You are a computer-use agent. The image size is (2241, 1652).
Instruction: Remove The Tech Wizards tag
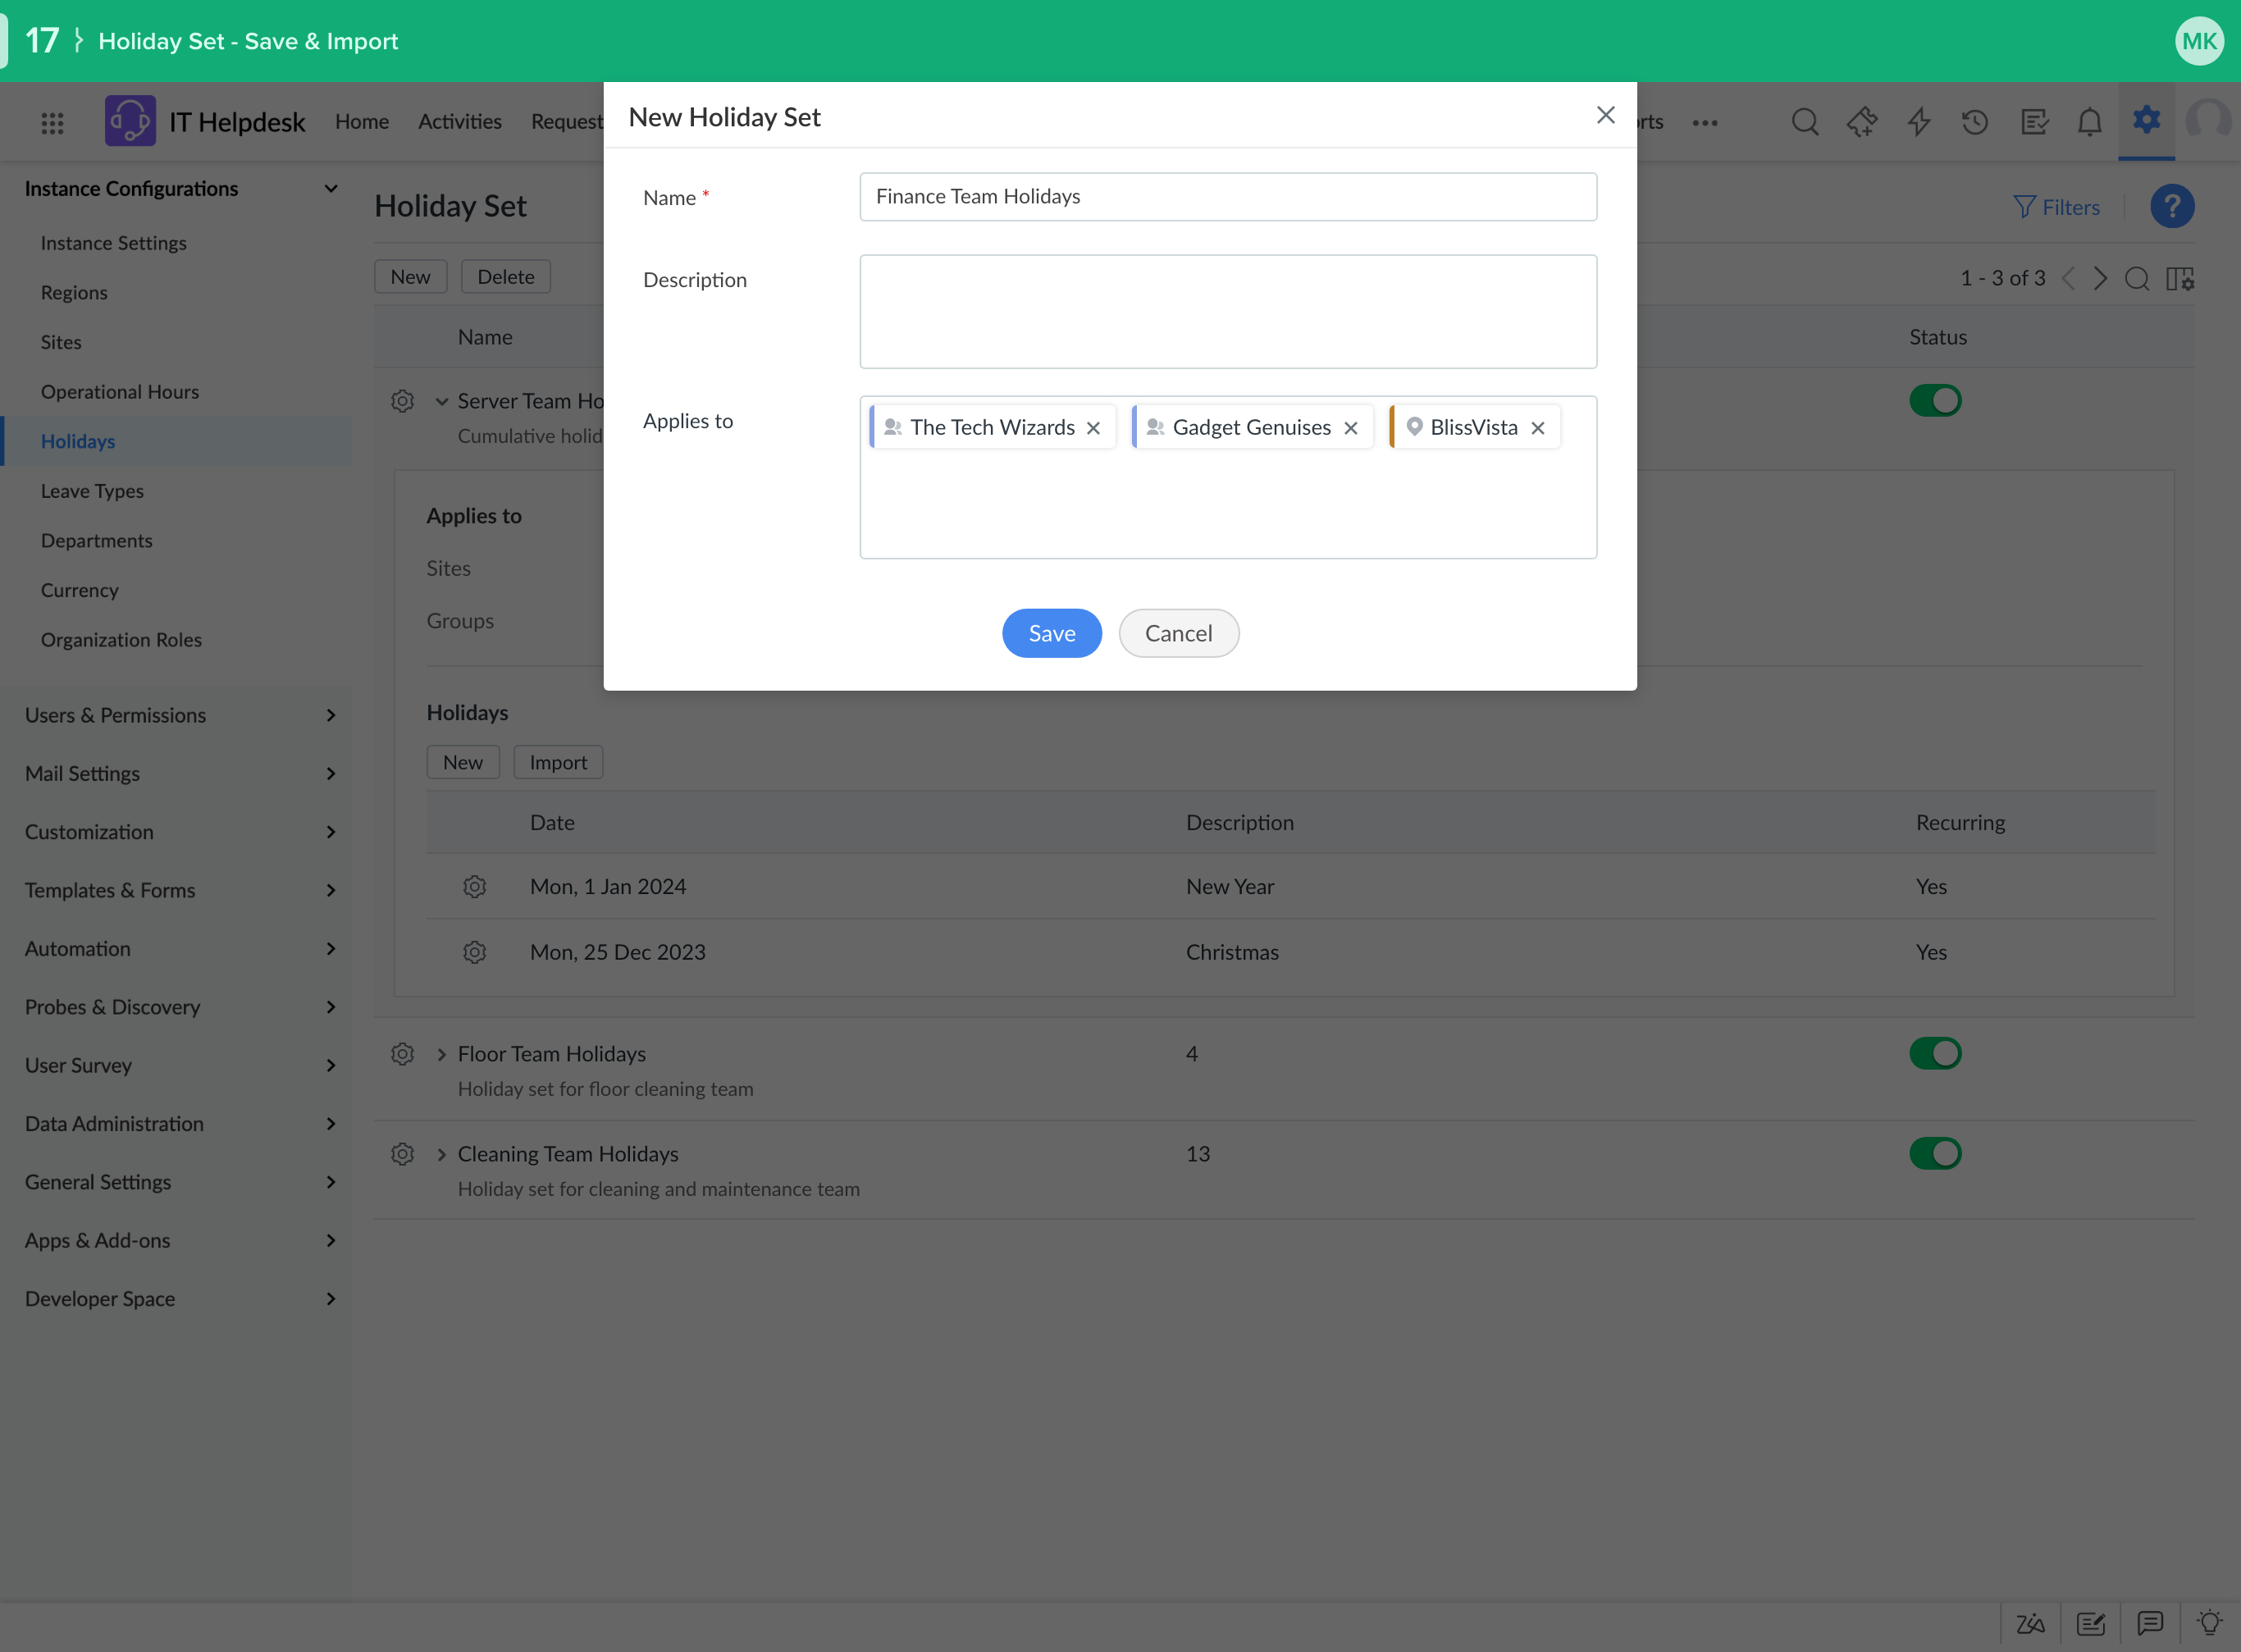[1093, 428]
